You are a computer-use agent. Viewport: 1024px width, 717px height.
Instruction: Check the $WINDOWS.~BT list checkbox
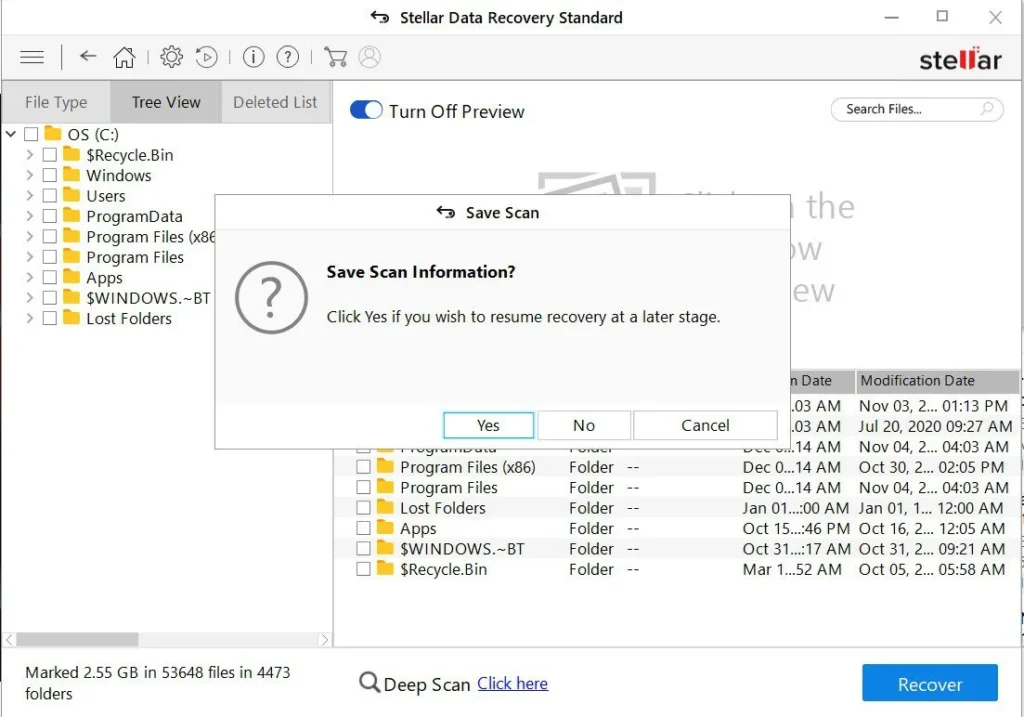pos(363,549)
